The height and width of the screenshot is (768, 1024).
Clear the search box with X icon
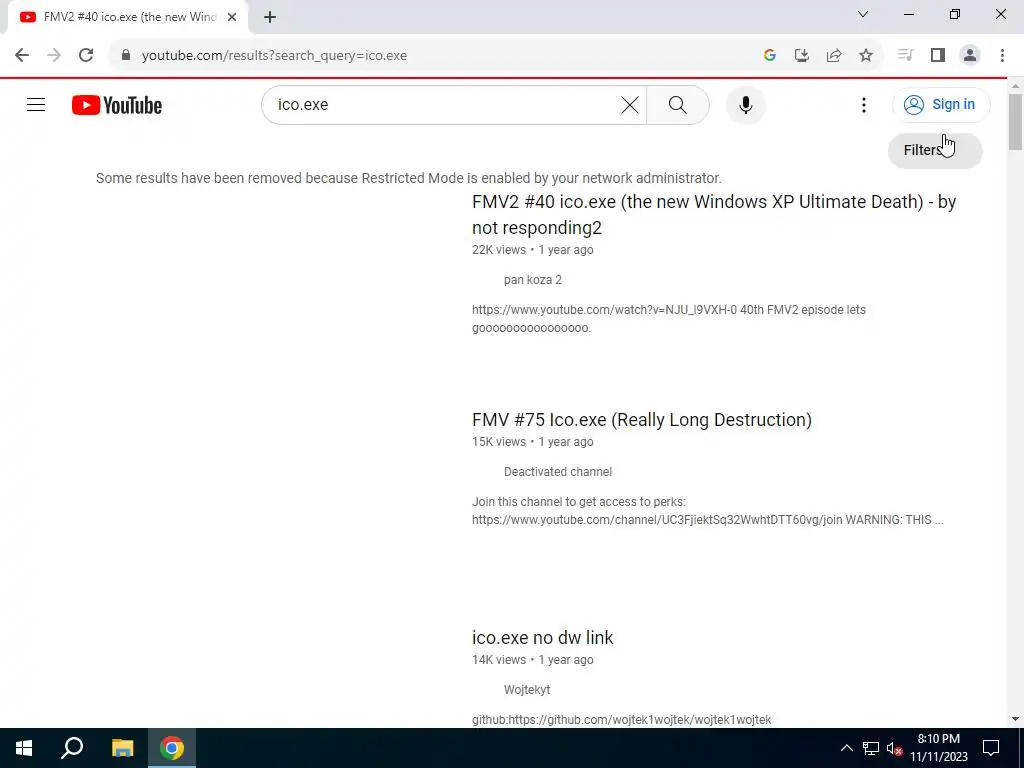point(630,104)
